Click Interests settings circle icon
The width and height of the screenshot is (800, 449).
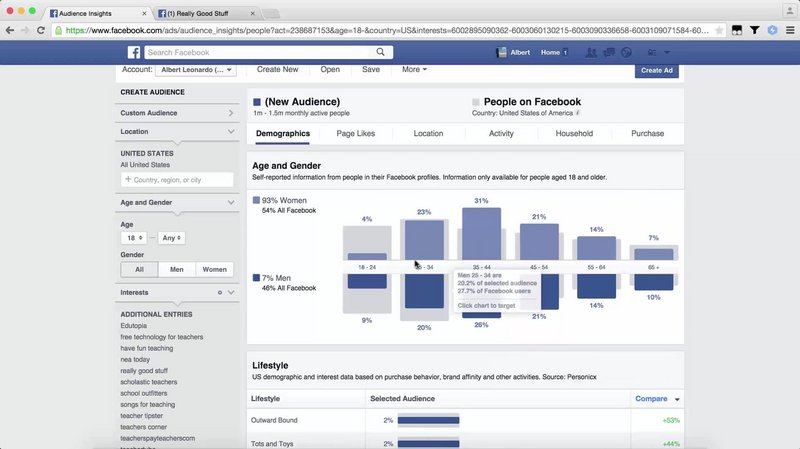[220, 292]
